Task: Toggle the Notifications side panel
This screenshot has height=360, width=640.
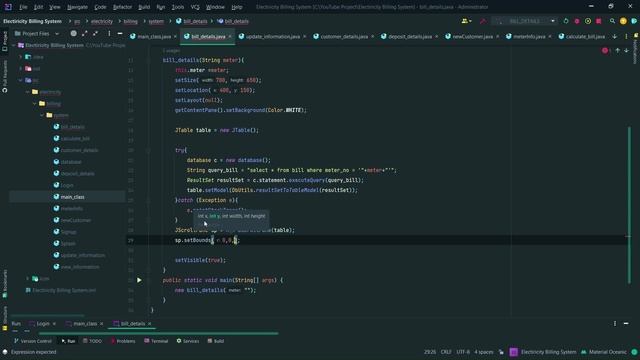Action: click(635, 49)
